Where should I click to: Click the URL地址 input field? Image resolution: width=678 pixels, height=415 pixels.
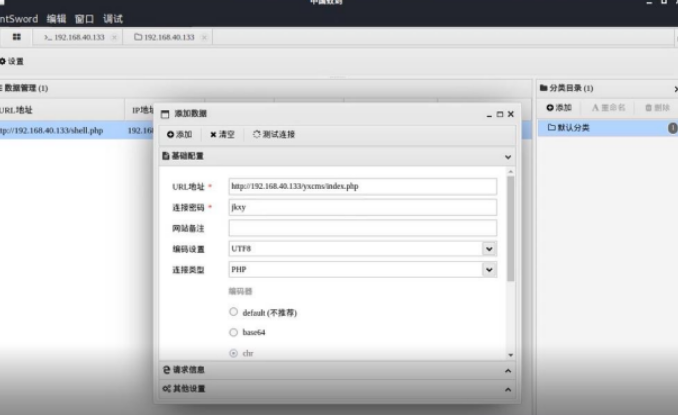tap(362, 186)
